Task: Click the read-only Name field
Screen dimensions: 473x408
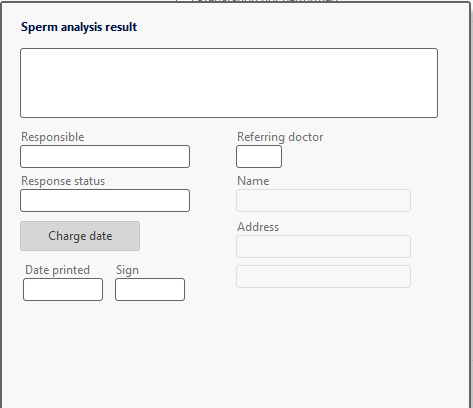Action: coord(323,200)
